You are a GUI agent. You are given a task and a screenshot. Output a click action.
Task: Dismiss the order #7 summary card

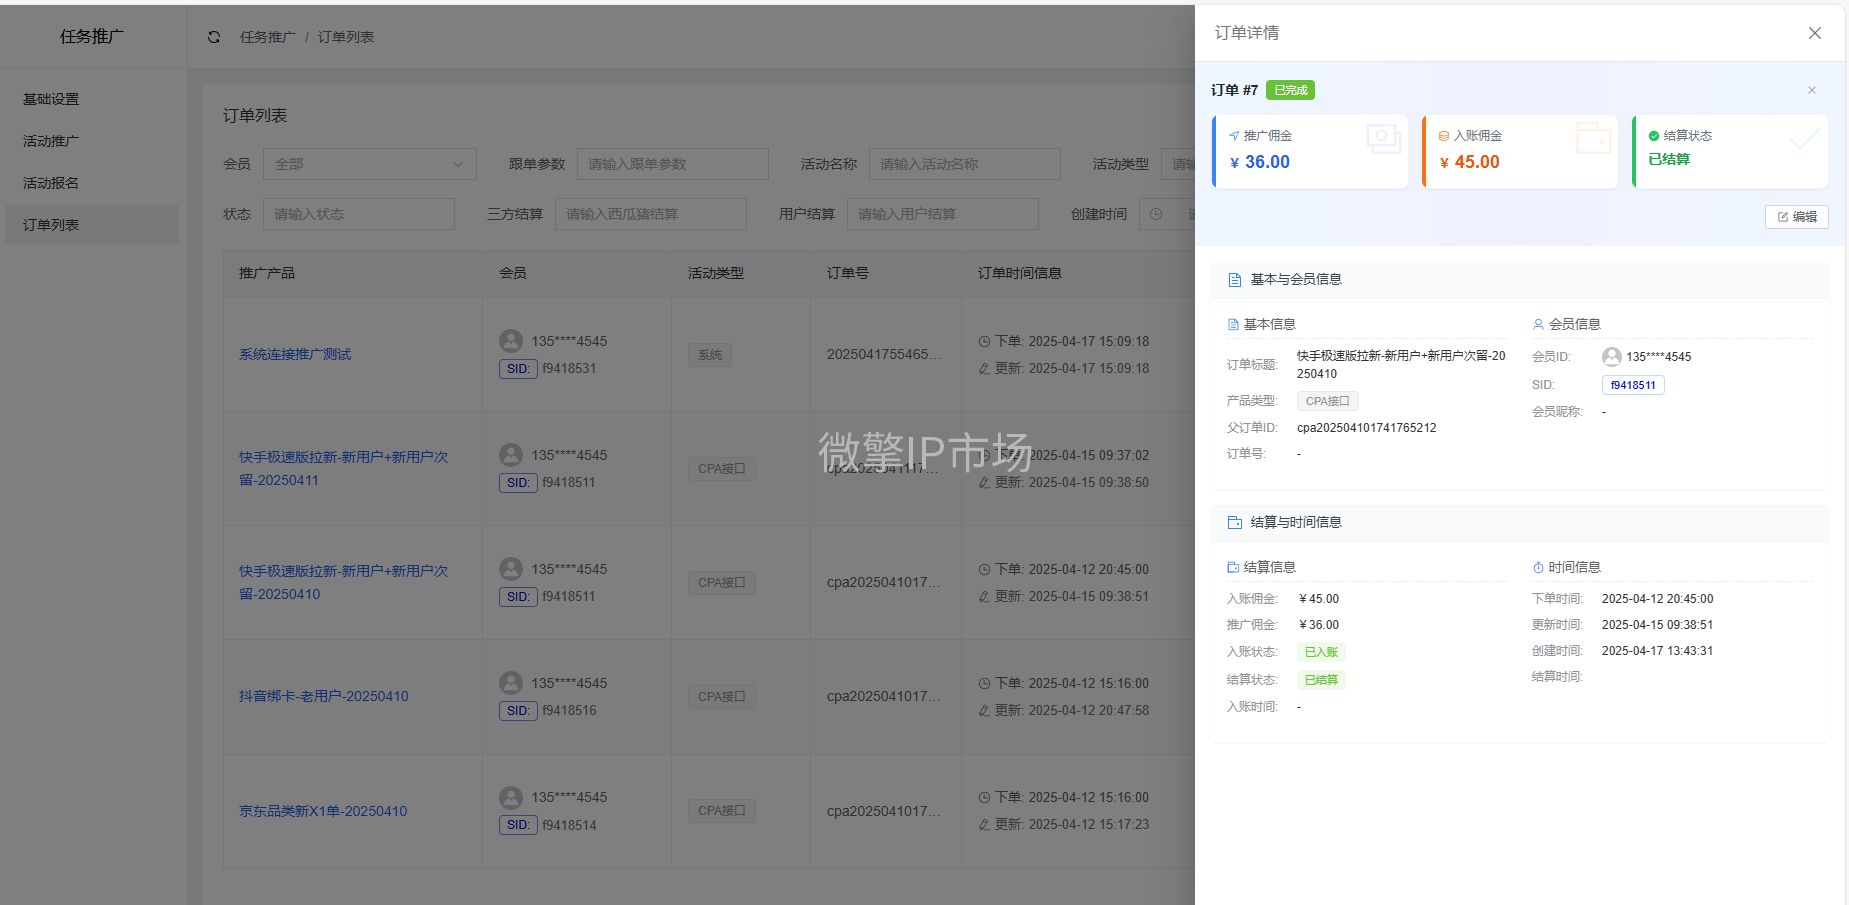[1811, 90]
